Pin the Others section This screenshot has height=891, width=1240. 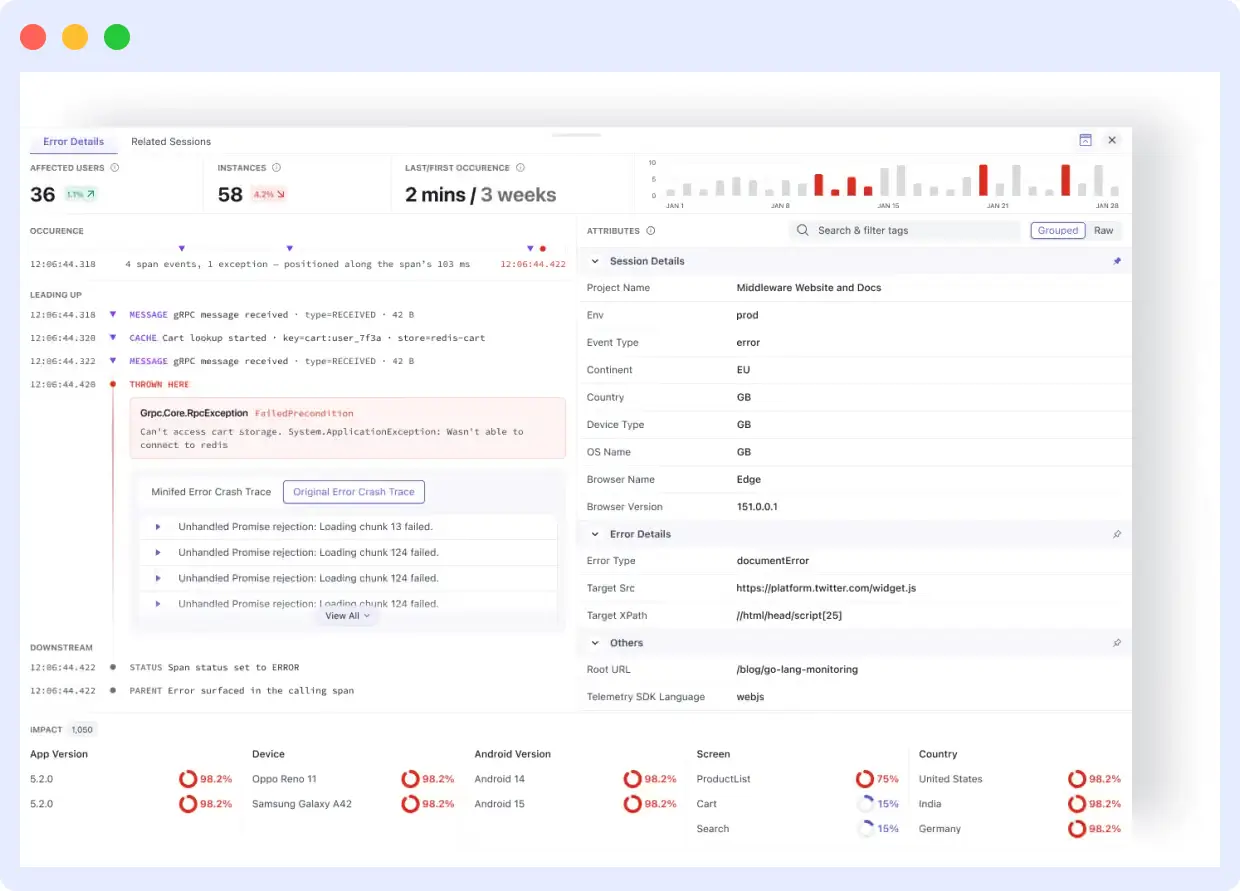[x=1117, y=643]
